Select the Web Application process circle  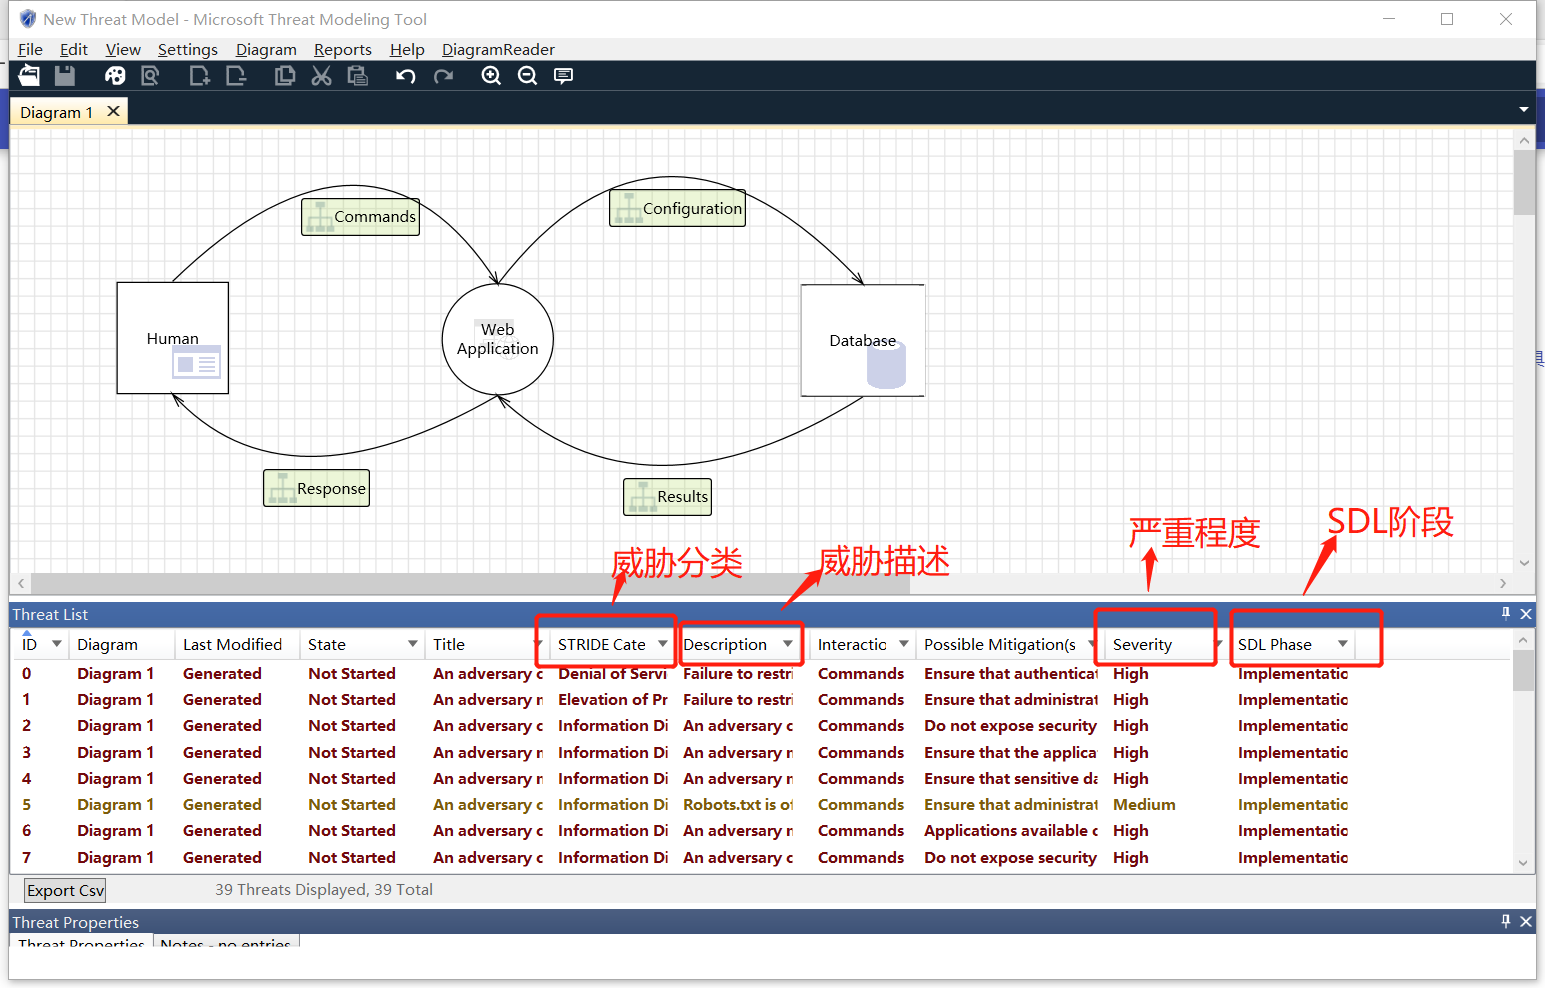tap(498, 339)
